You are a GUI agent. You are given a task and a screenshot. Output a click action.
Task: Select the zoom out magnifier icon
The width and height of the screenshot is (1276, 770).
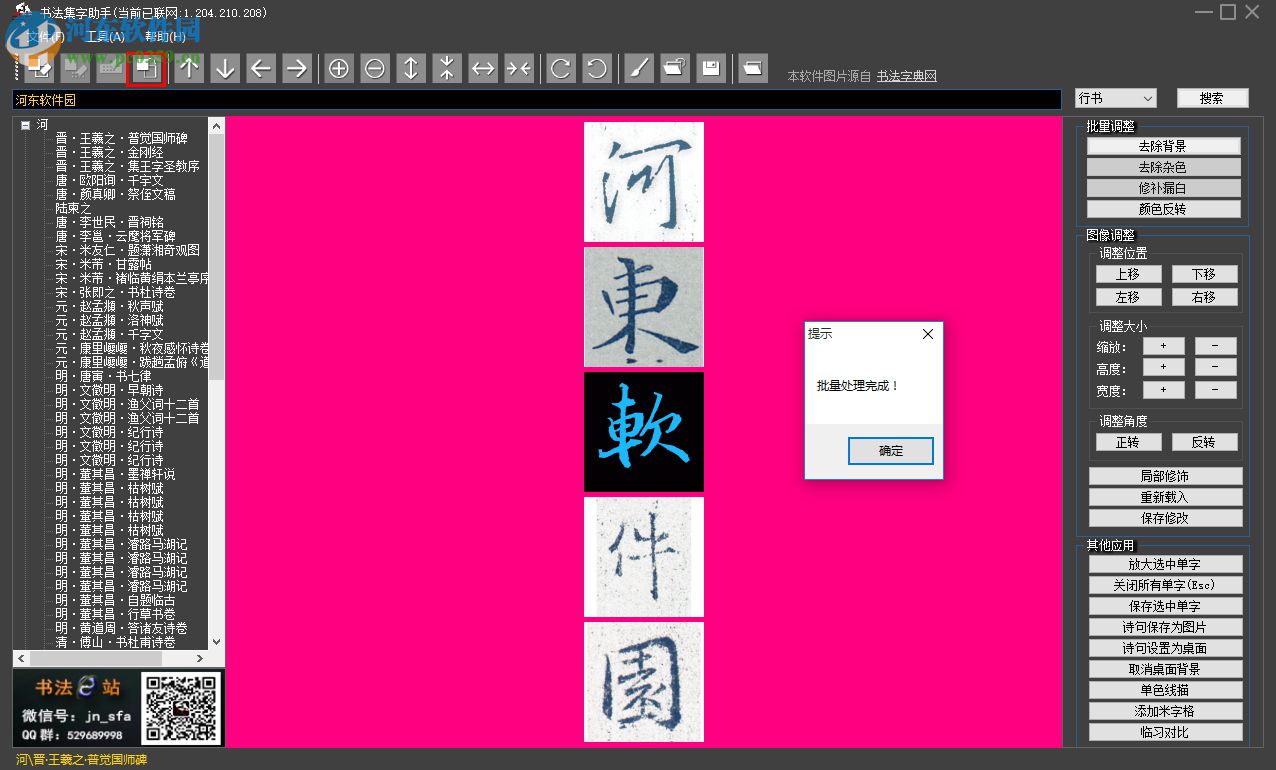tap(375, 68)
